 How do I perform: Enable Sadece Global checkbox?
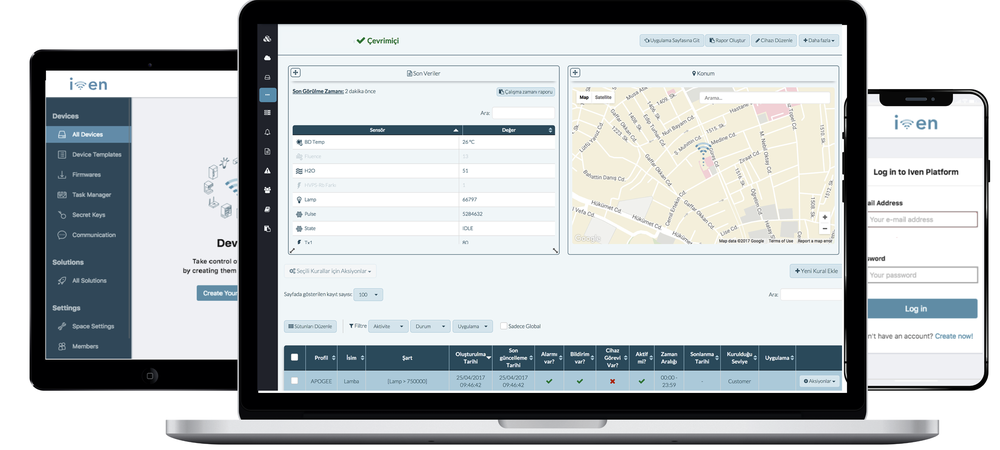(504, 326)
